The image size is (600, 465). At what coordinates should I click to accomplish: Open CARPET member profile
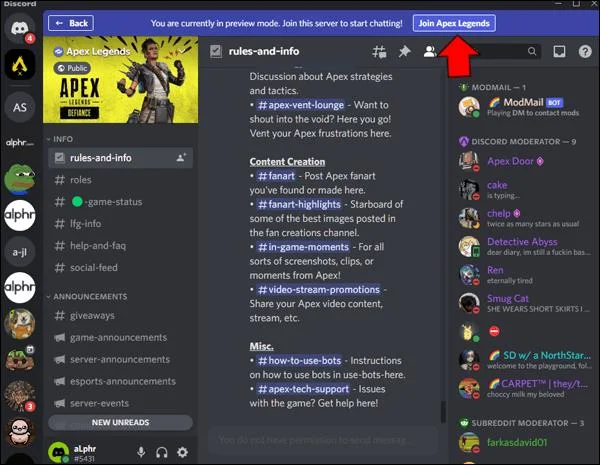(x=523, y=388)
